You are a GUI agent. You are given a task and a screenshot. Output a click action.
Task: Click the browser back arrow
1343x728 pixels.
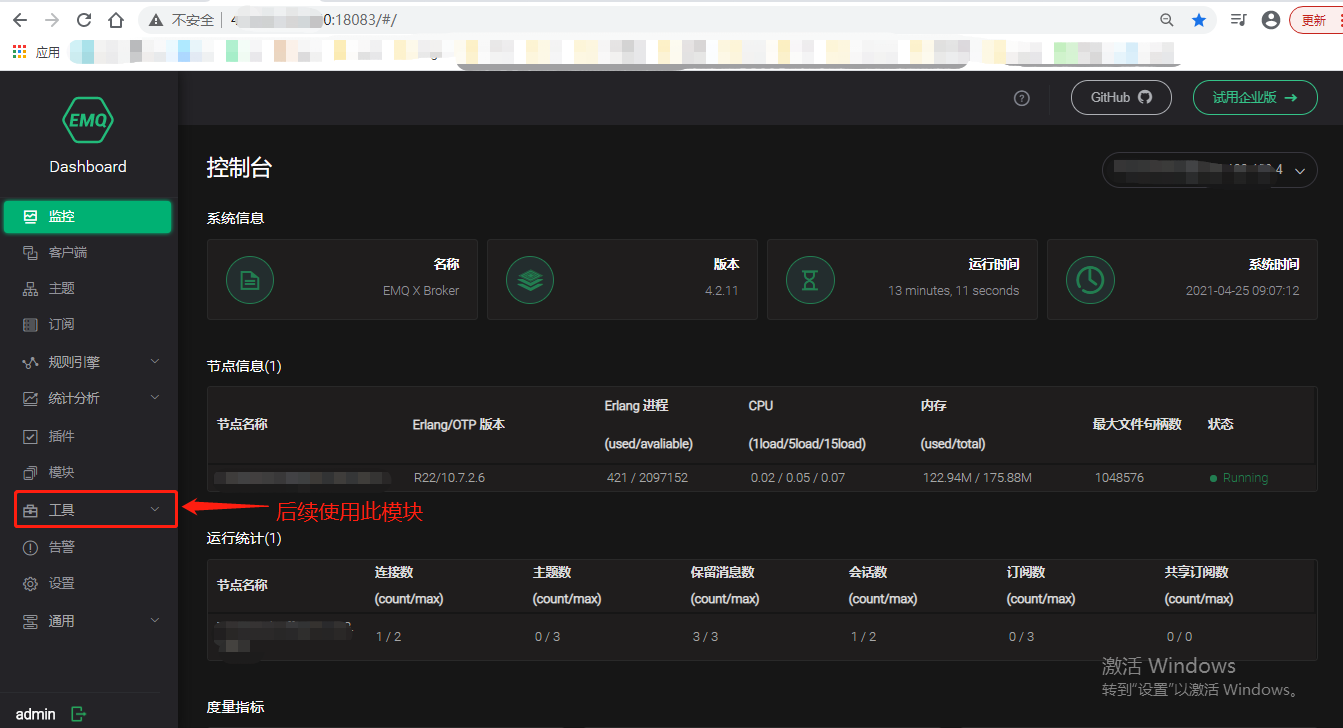pos(20,20)
